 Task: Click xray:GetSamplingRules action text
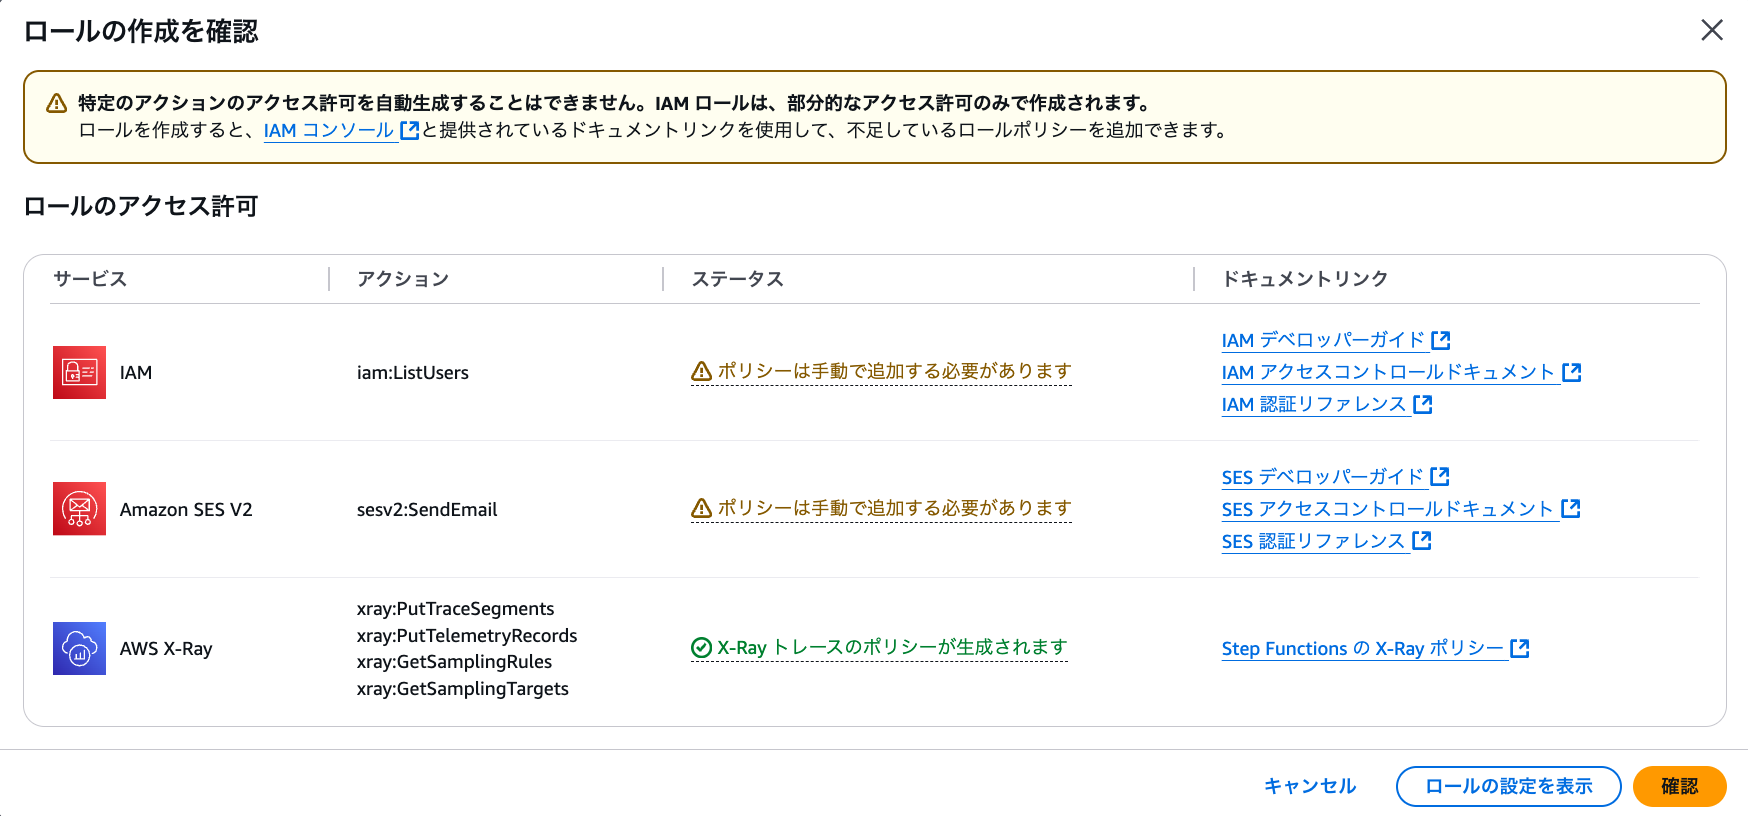coord(454,662)
